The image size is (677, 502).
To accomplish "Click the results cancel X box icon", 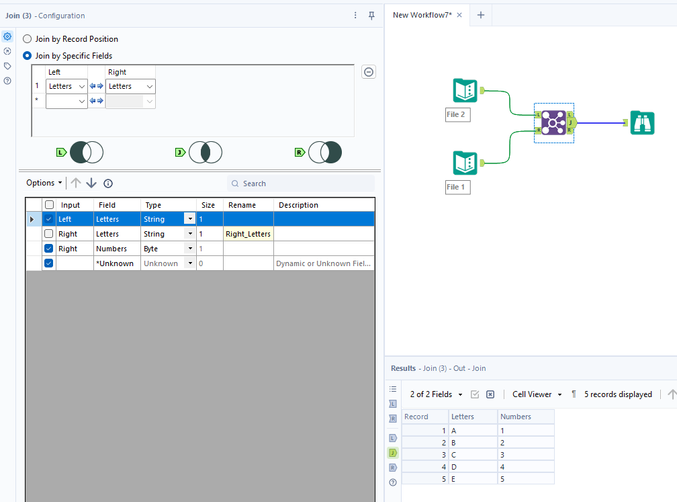I will click(x=490, y=394).
